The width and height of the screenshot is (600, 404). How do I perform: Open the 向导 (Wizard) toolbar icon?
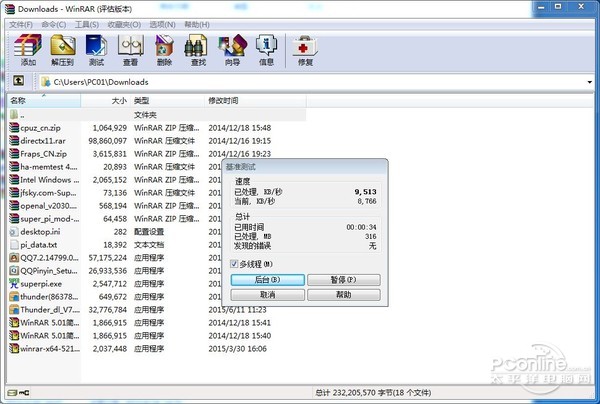pos(232,50)
